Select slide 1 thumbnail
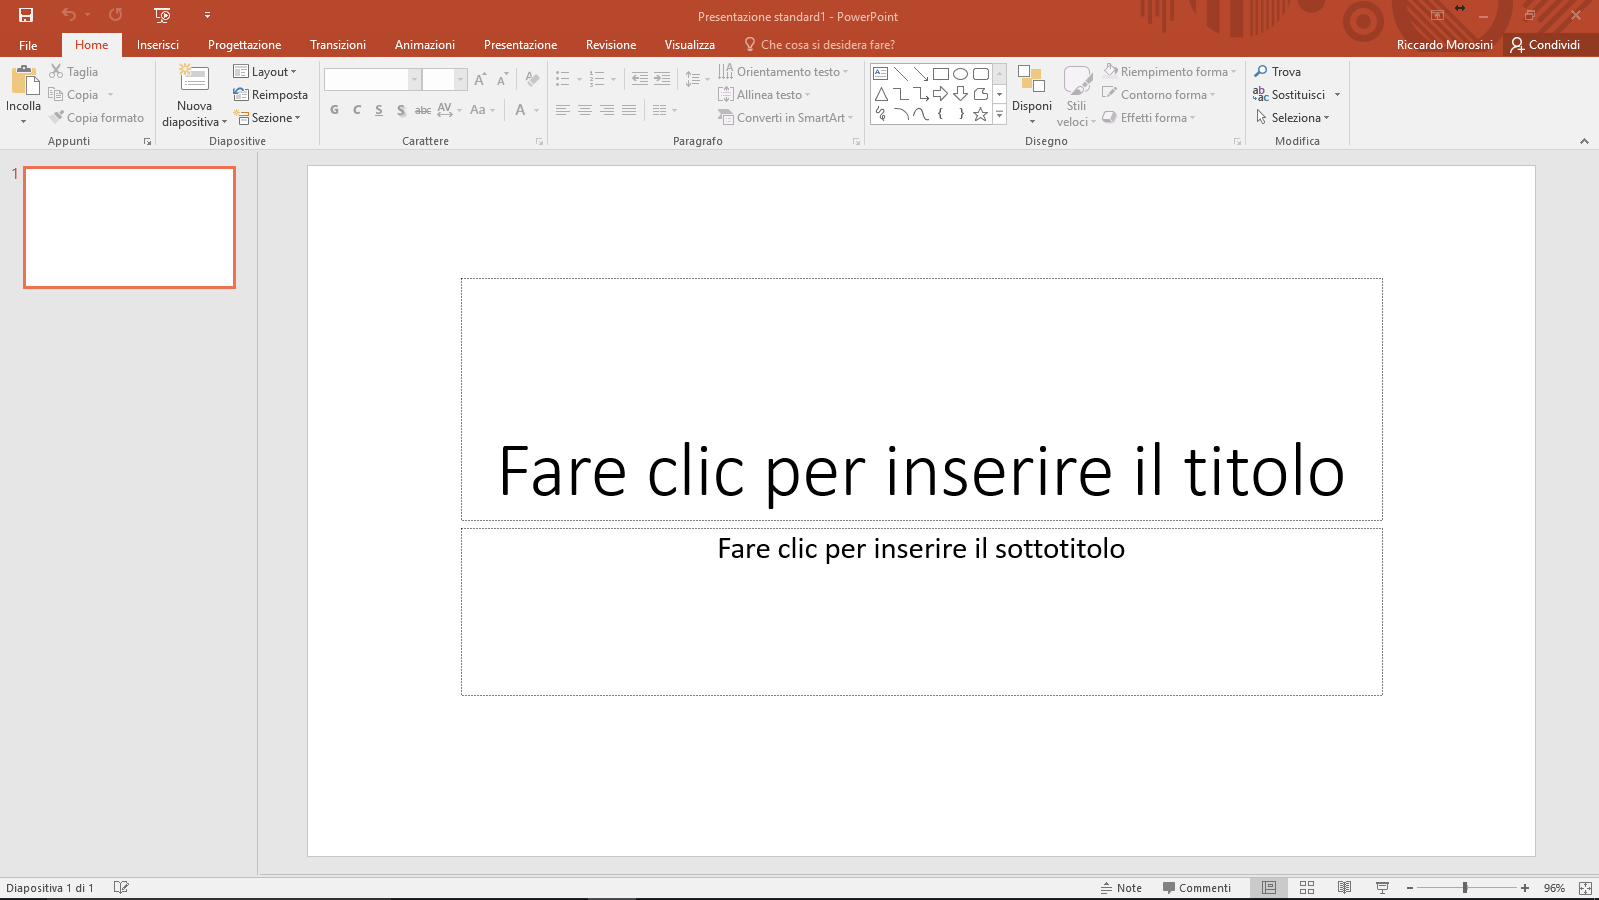The image size is (1599, 900). click(x=130, y=228)
